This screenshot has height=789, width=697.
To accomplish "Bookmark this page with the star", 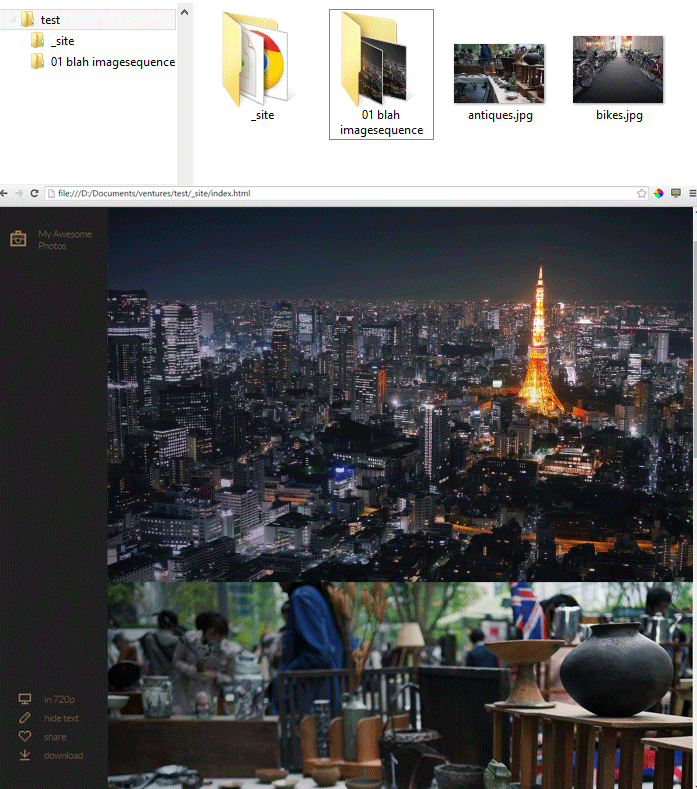I will (x=641, y=193).
